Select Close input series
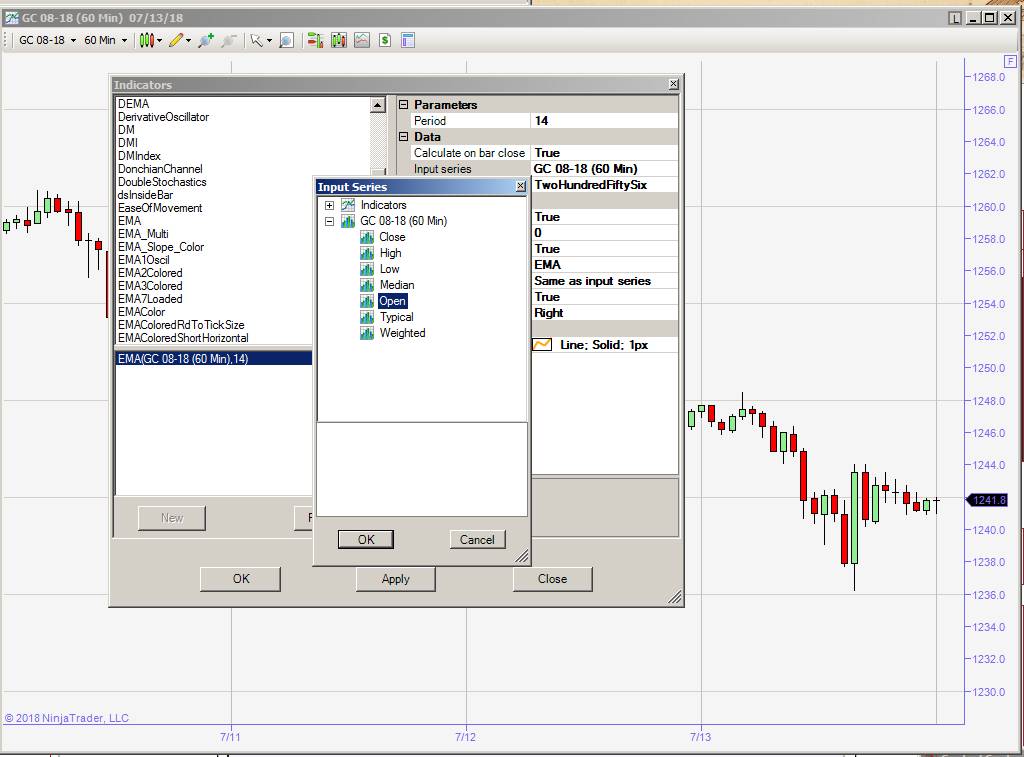Image resolution: width=1024 pixels, height=757 pixels. pos(392,237)
